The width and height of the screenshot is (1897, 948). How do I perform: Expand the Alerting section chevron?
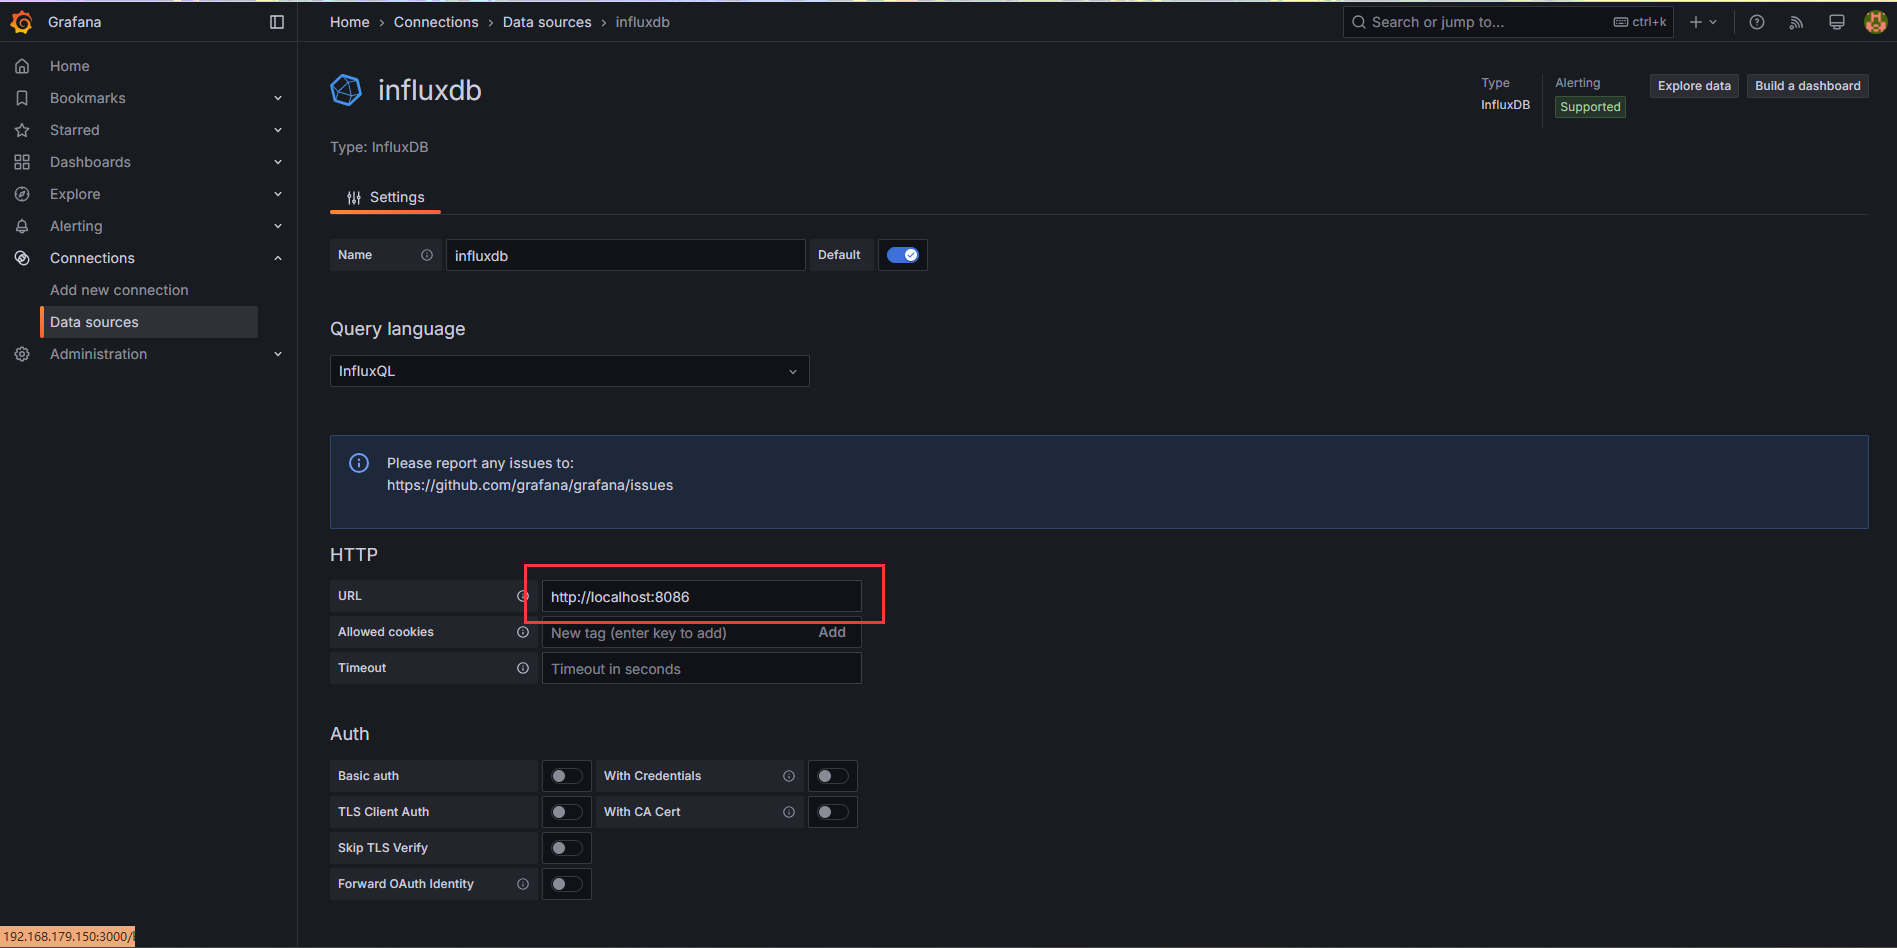278,226
